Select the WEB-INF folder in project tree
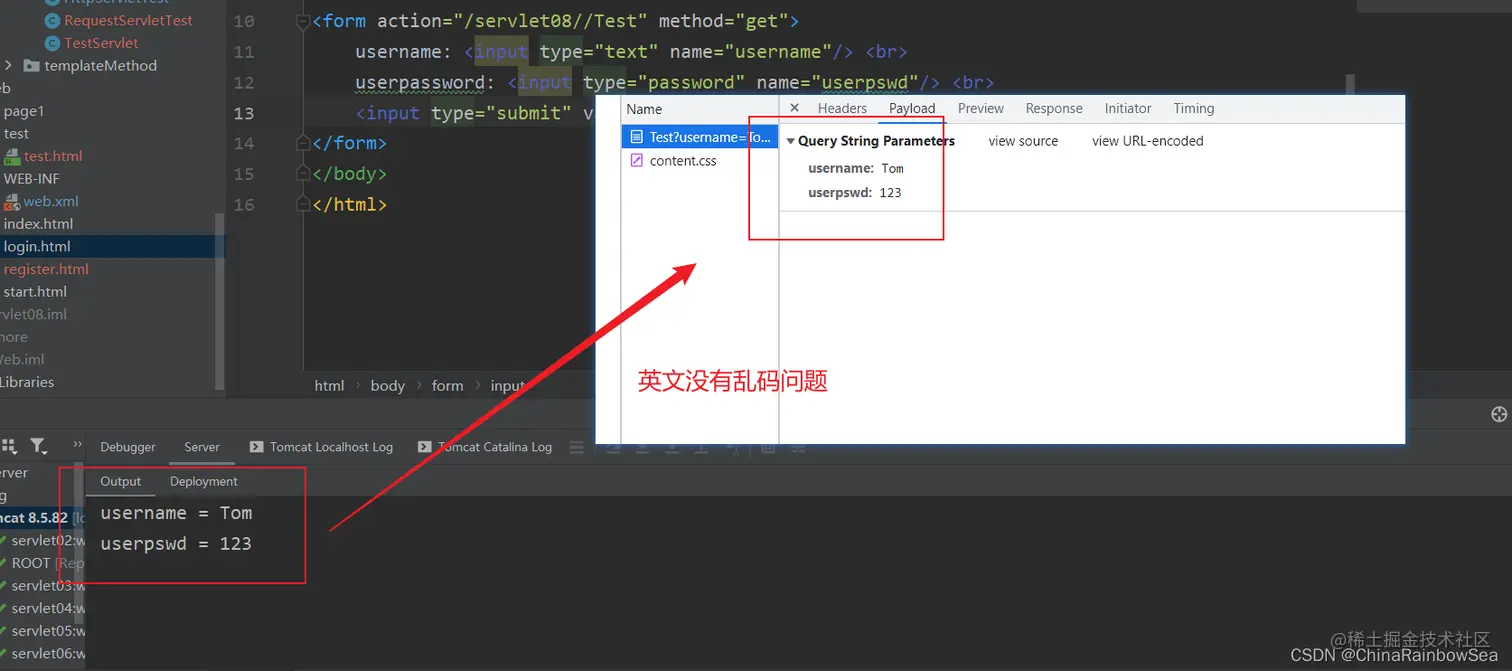This screenshot has width=1512, height=671. 31,179
